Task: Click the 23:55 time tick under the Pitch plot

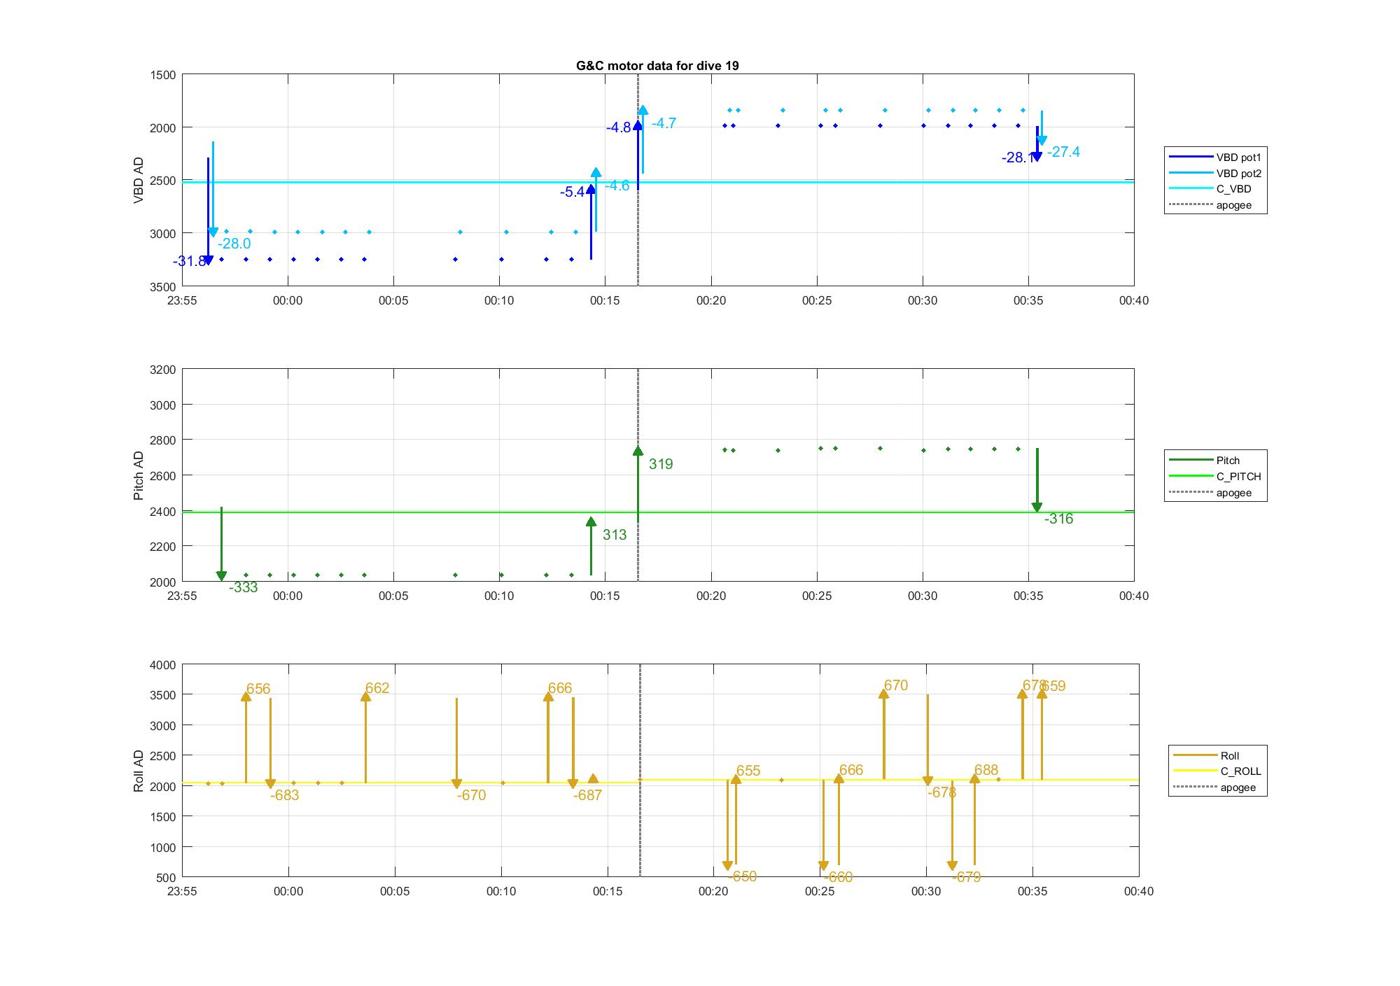Action: (x=182, y=595)
